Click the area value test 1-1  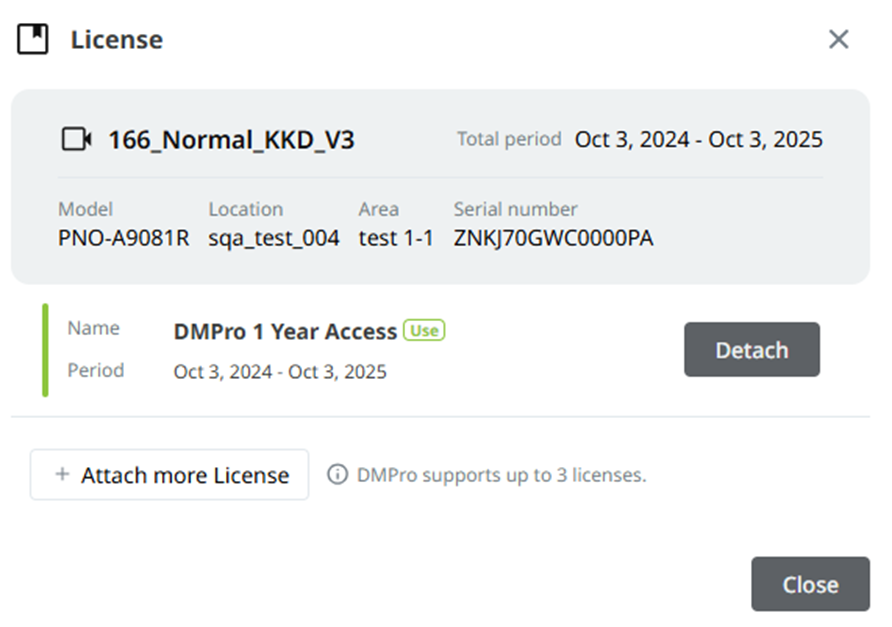396,238
